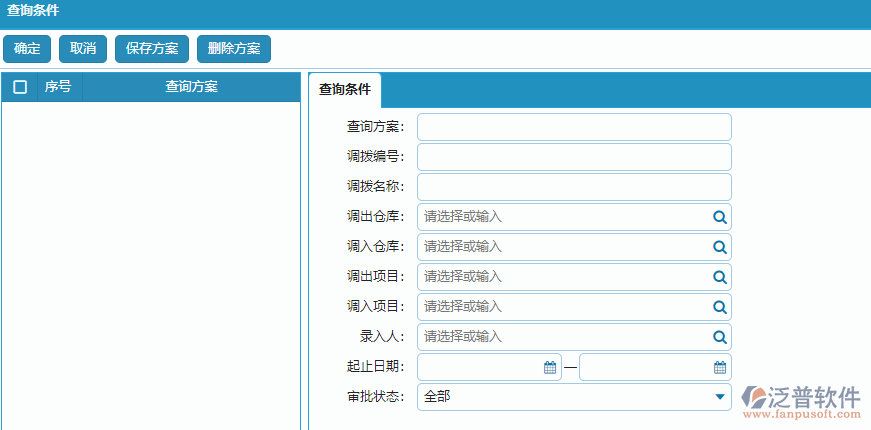Open the calendar icon for the start date
This screenshot has height=430, width=871.
(x=550, y=367)
